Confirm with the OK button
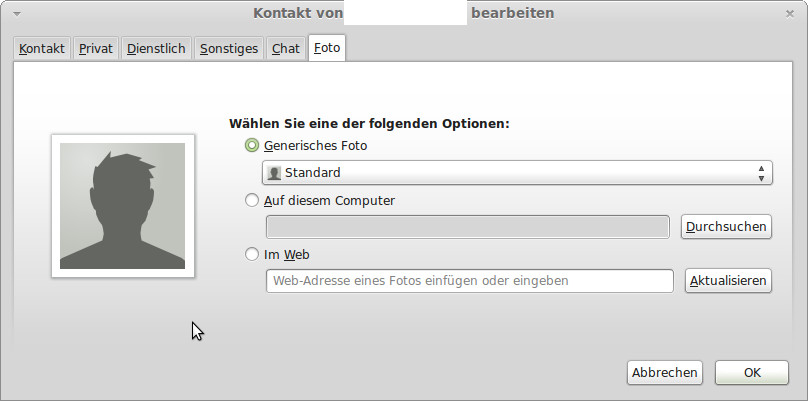This screenshot has width=808, height=401. point(752,373)
